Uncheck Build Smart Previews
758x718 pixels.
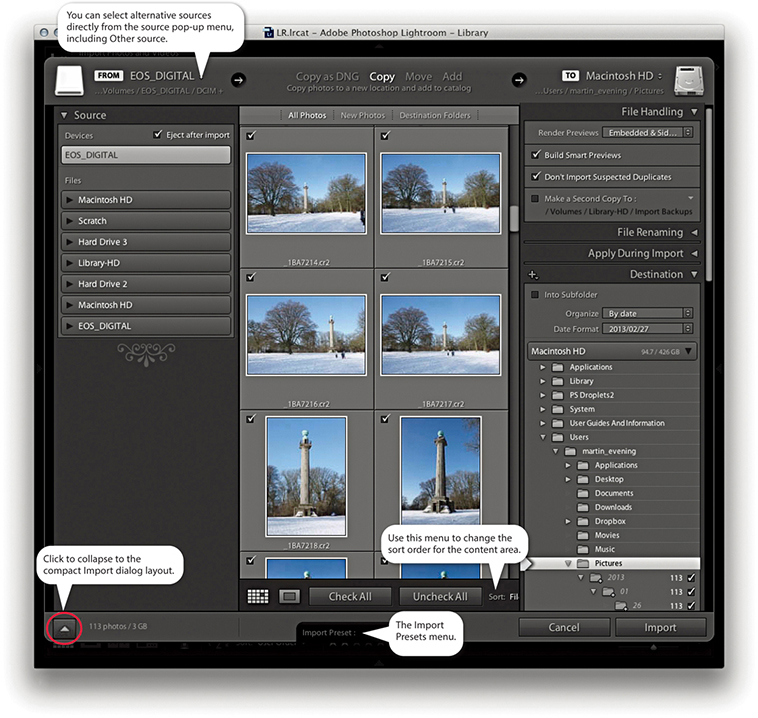pos(536,155)
